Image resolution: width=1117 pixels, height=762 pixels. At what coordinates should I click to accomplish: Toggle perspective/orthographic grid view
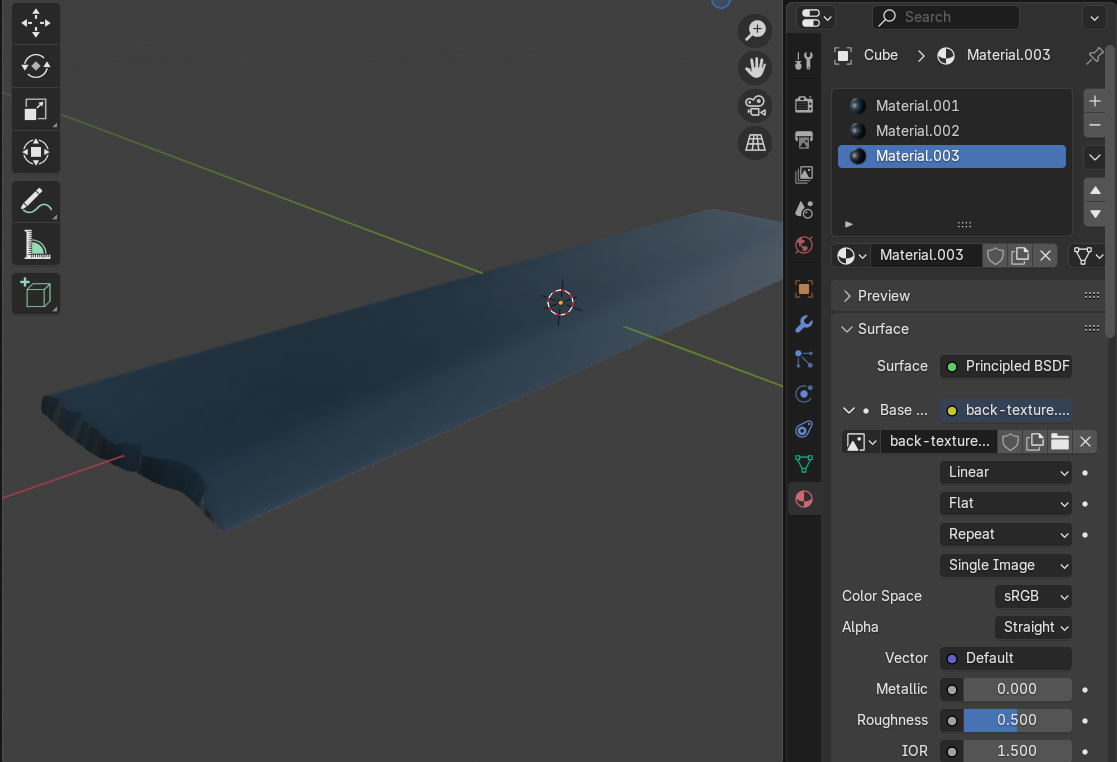pos(755,143)
